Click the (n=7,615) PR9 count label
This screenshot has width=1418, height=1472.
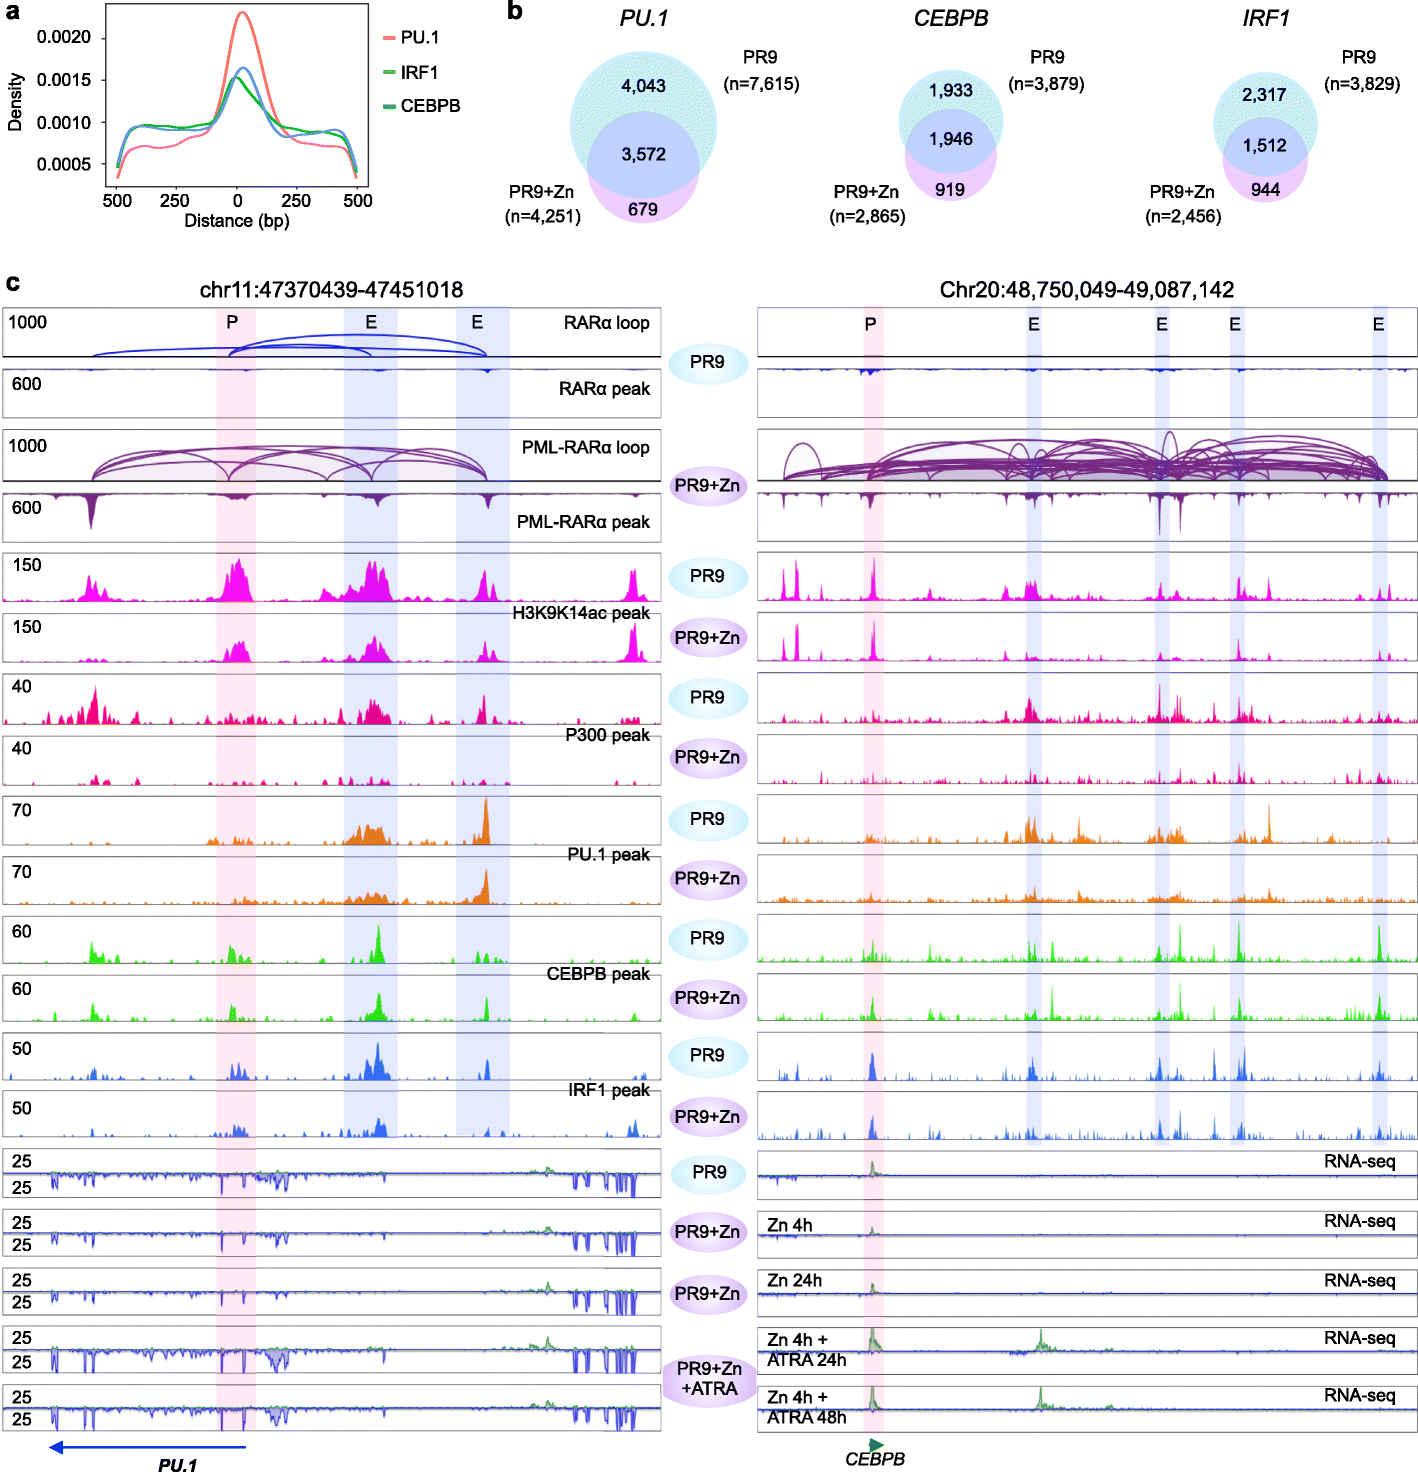(x=761, y=84)
